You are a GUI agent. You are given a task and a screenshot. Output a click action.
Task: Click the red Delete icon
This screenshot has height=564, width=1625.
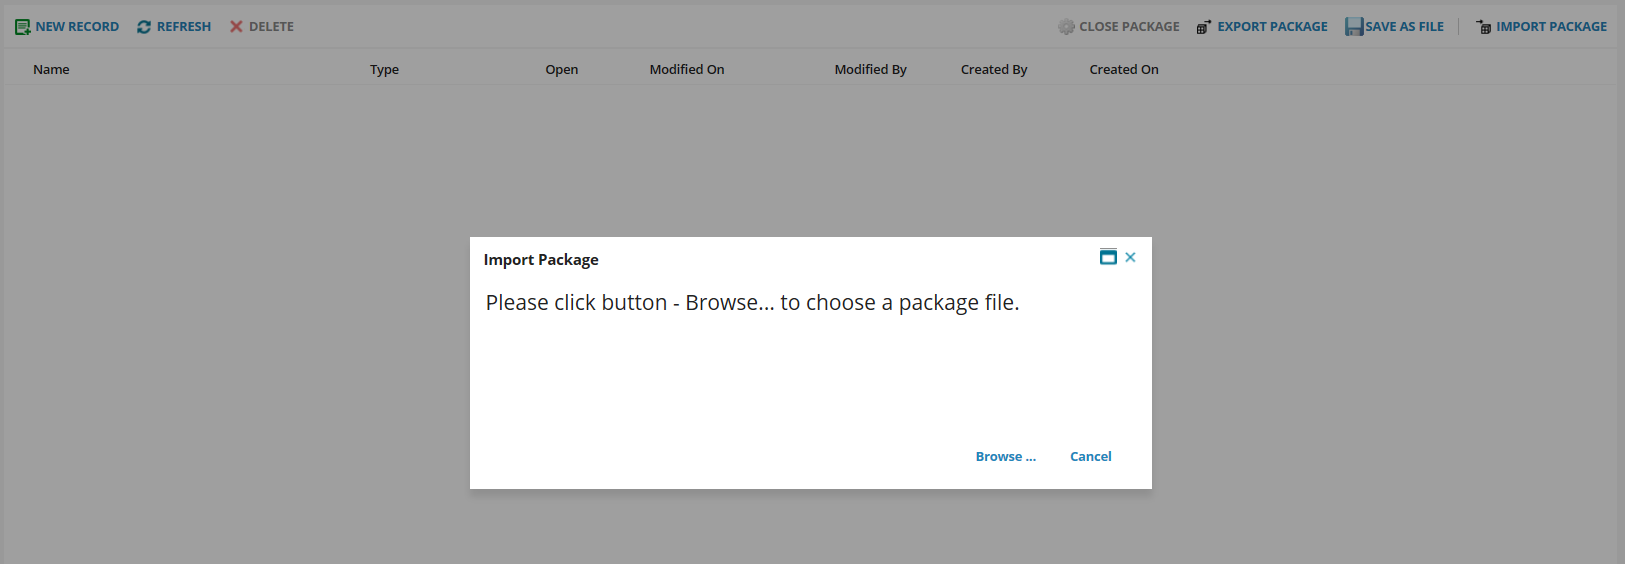[236, 27]
